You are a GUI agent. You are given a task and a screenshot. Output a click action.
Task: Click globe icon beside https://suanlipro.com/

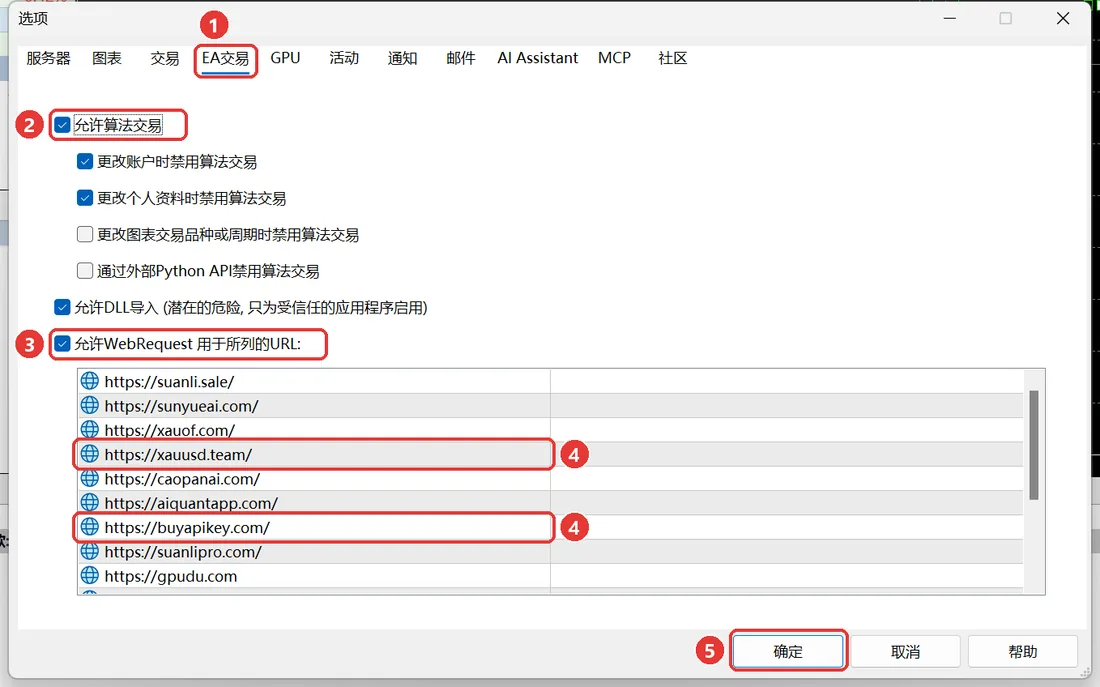[89, 552]
